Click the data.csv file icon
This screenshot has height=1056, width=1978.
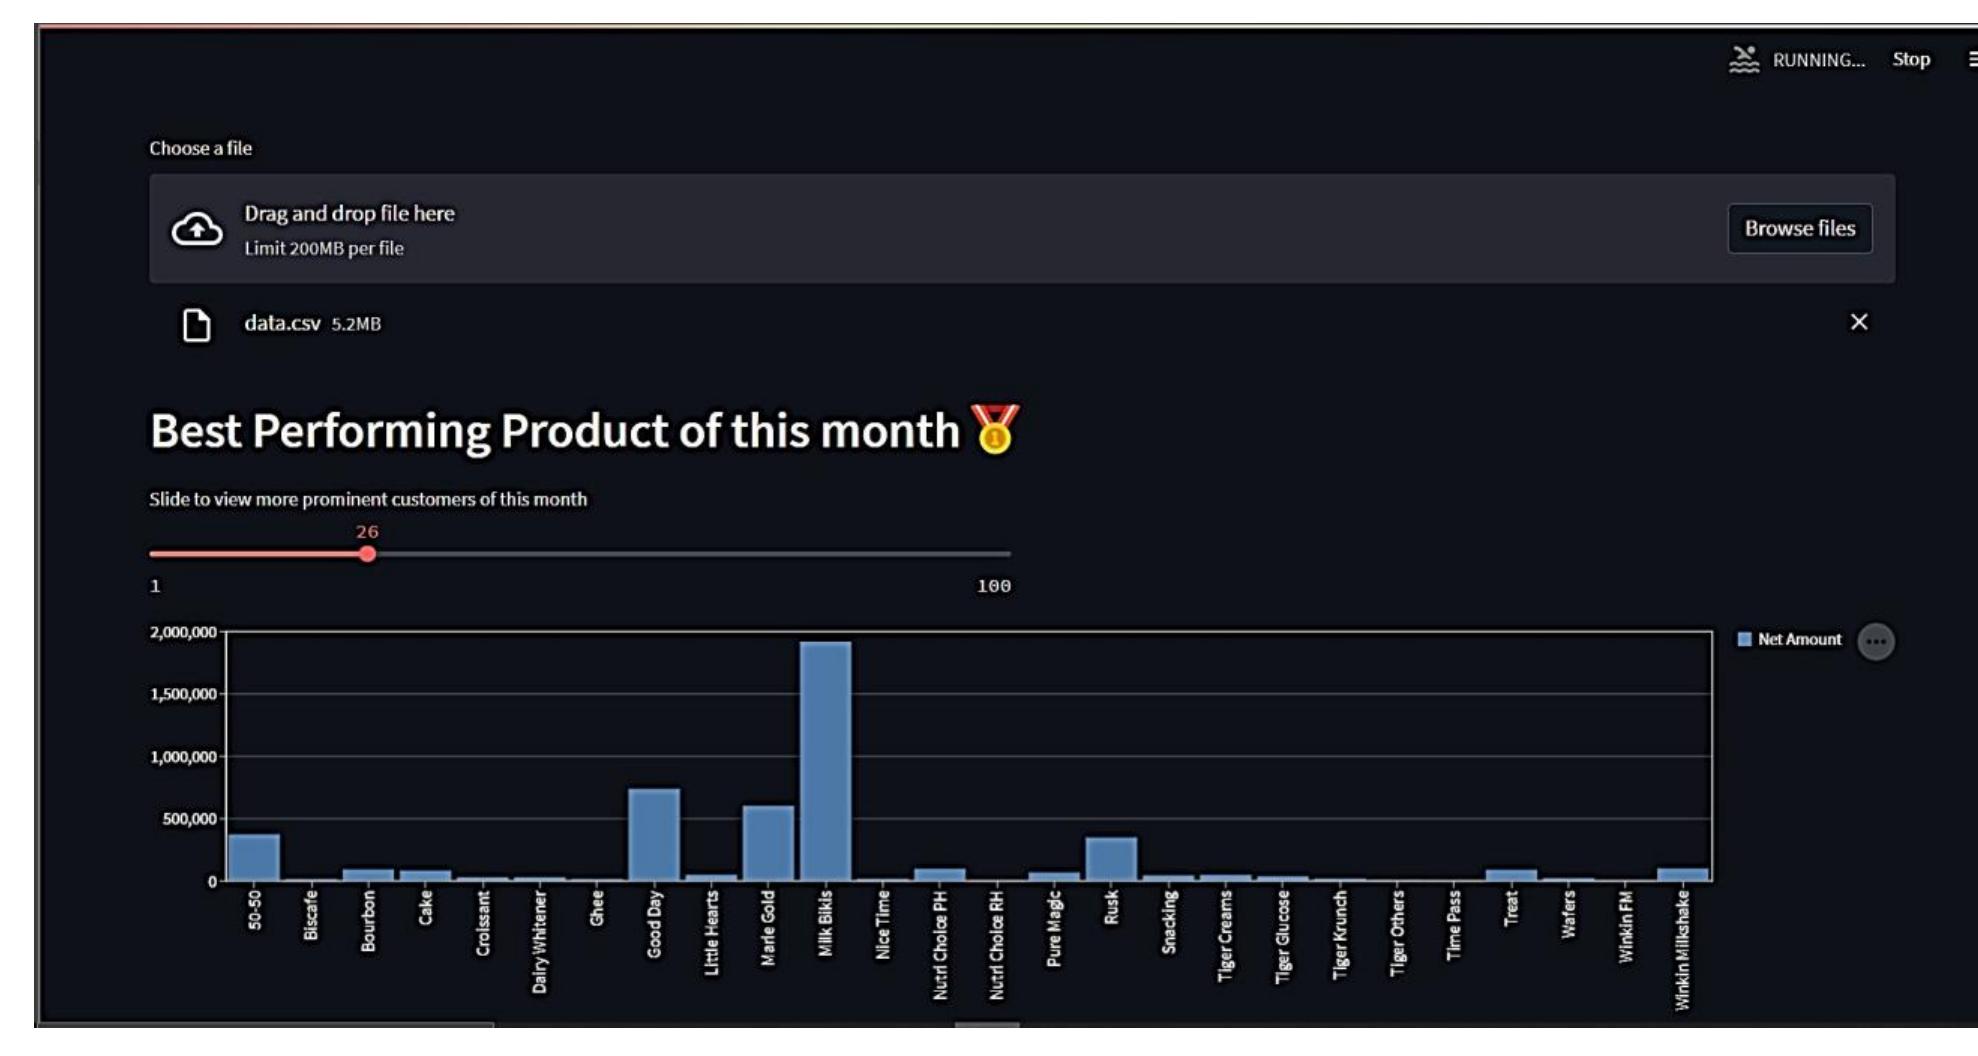point(196,325)
